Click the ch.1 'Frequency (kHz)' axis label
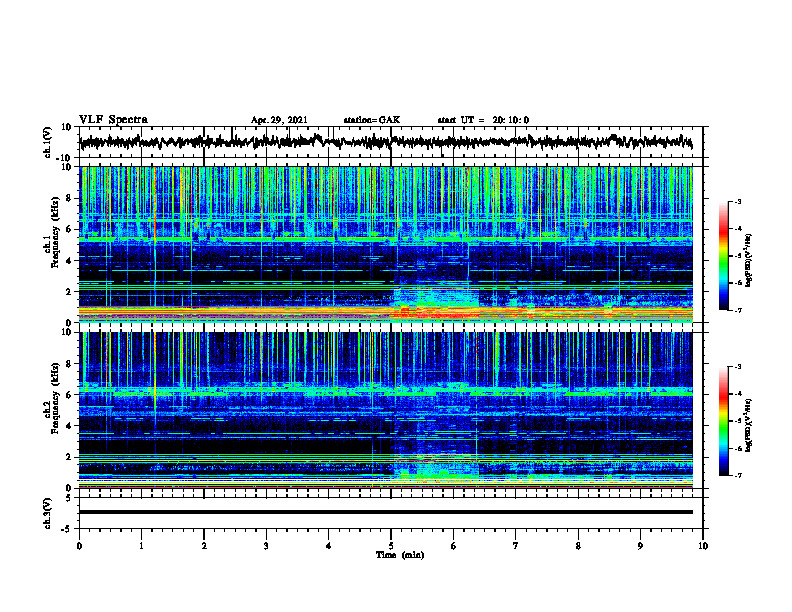Viewport: 792px width, 612px height. [56, 233]
